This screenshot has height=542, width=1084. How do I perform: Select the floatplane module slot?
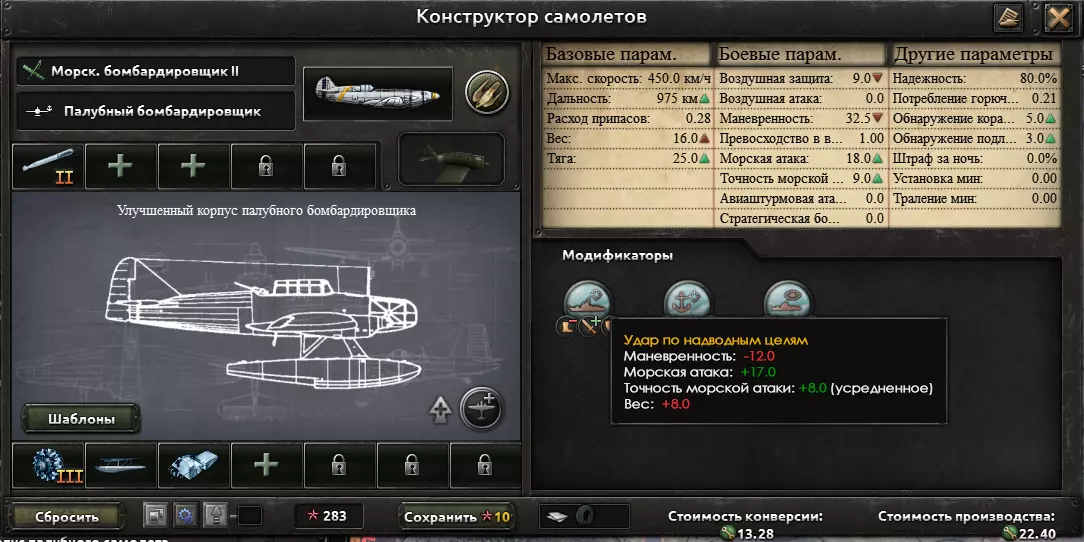click(x=121, y=466)
